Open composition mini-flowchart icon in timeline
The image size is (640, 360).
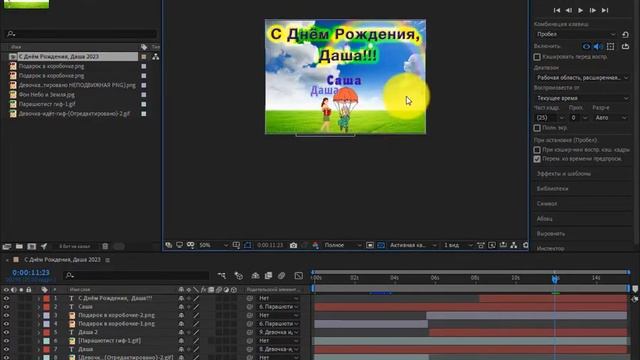(222, 276)
